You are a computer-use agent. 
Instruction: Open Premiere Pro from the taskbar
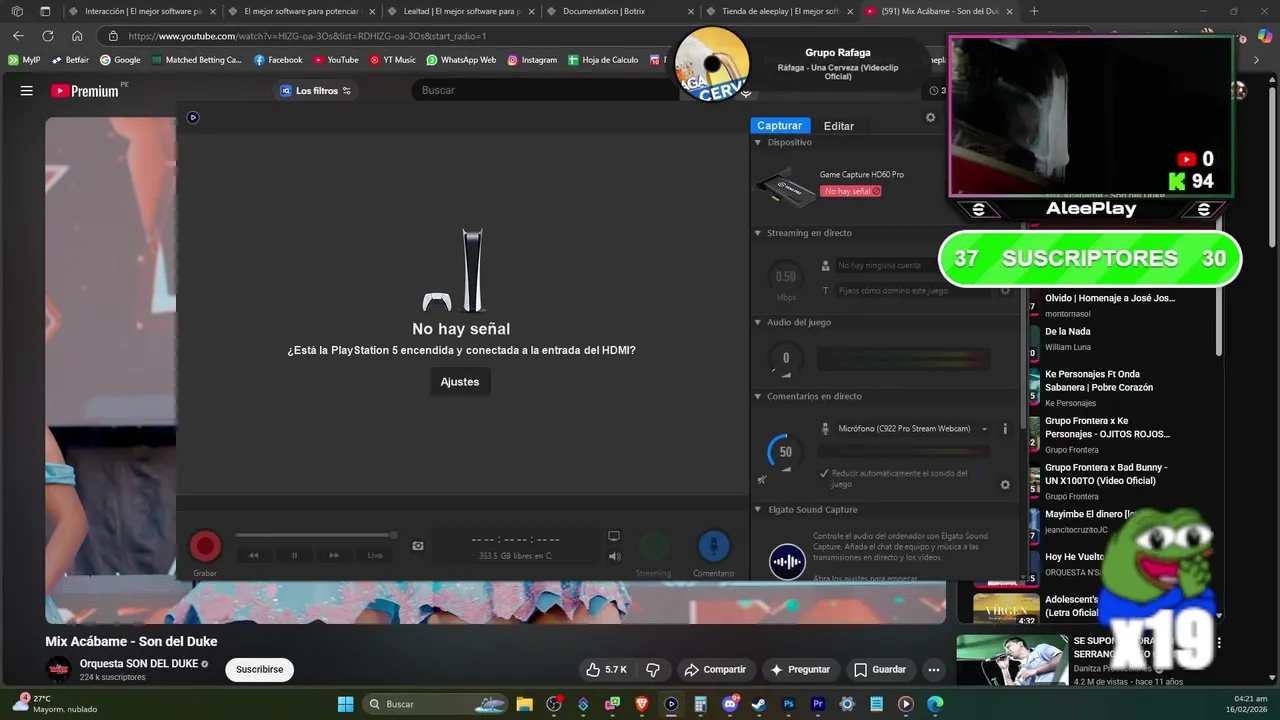(x=818, y=704)
